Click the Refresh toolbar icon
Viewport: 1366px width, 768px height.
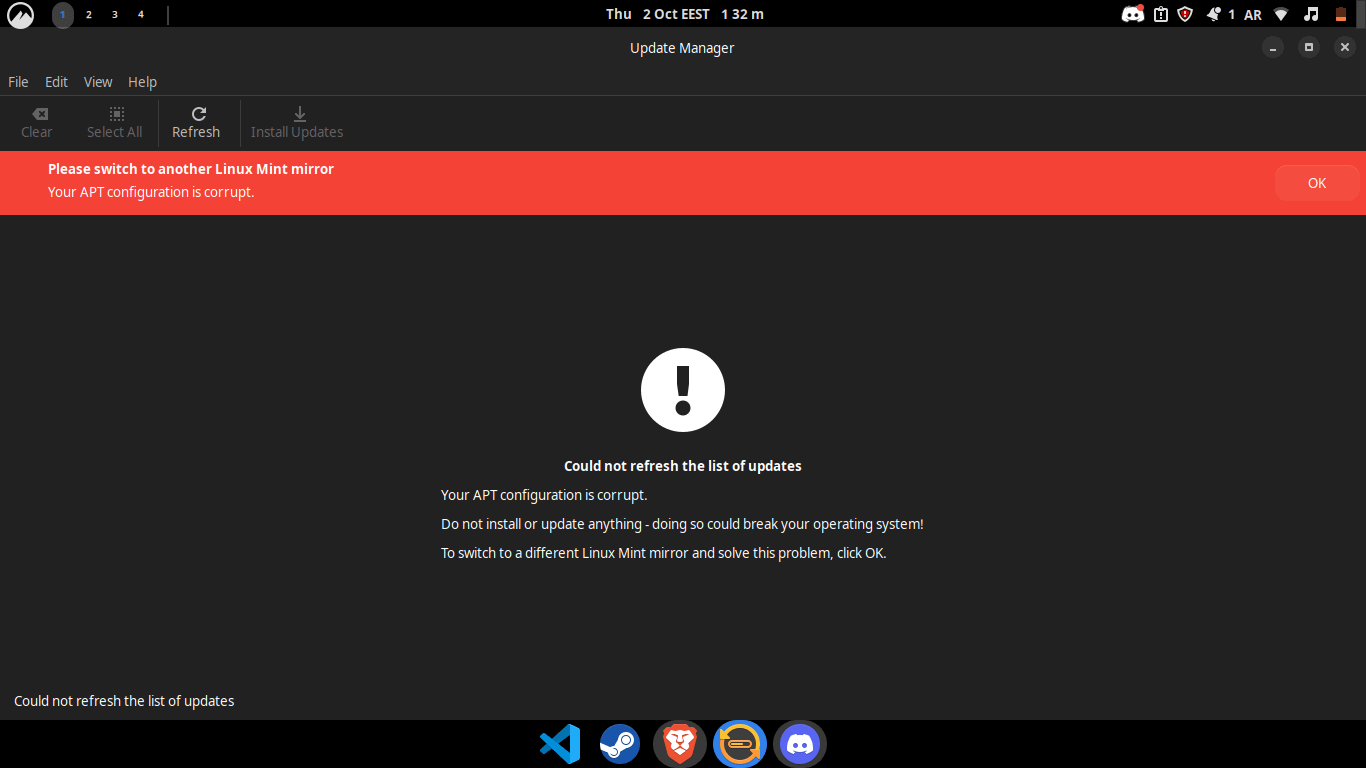(x=198, y=114)
